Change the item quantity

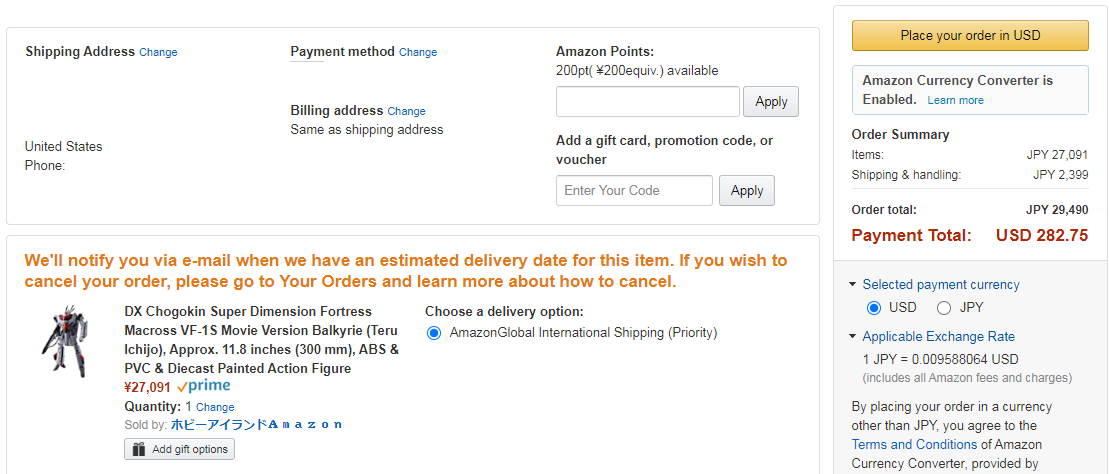215,407
